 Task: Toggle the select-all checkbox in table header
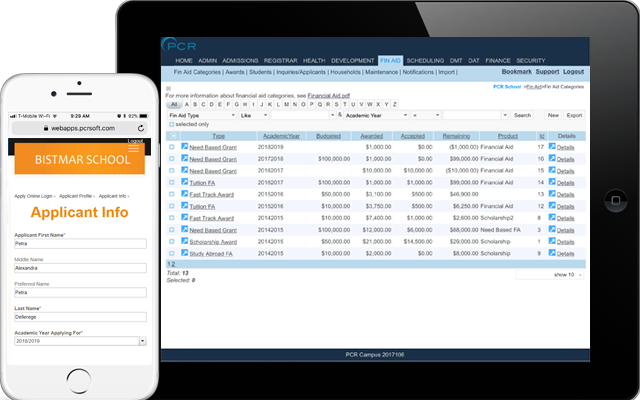(173, 136)
